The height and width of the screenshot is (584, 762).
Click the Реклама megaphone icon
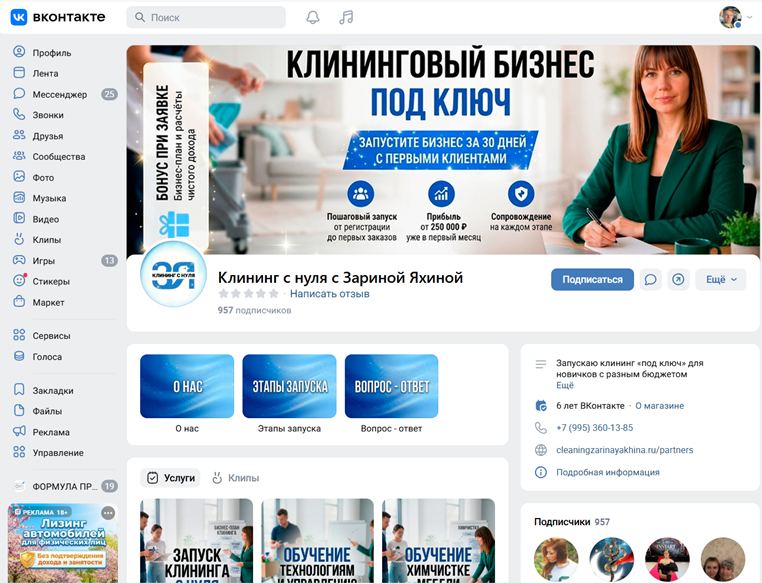pyautogui.click(x=19, y=431)
